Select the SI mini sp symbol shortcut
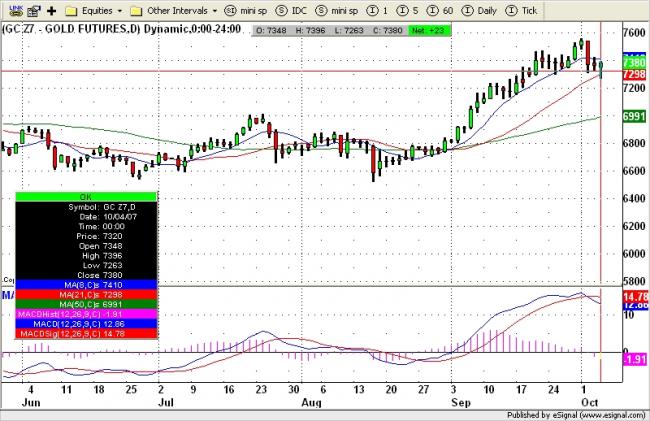The height and width of the screenshot is (421, 650). pyautogui.click(x=246, y=11)
